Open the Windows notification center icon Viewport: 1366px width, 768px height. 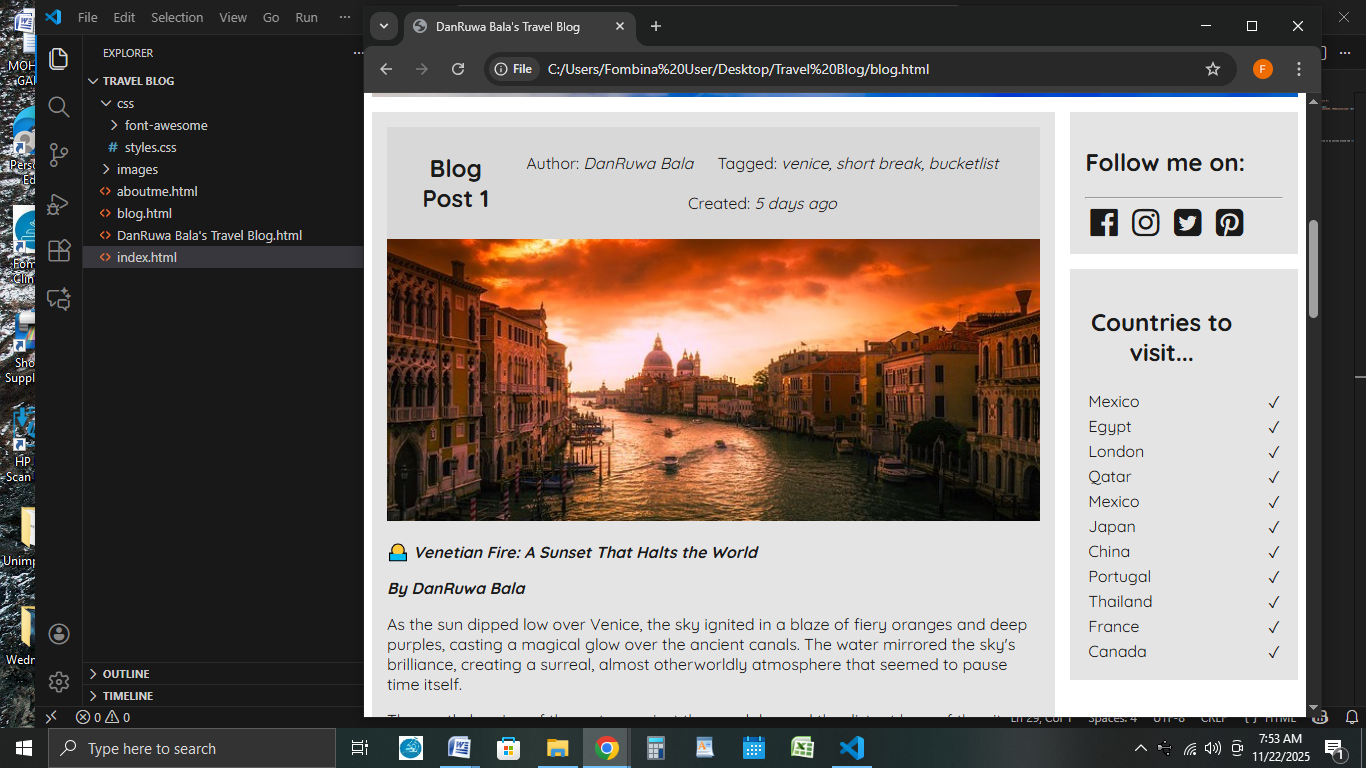[x=1334, y=748]
